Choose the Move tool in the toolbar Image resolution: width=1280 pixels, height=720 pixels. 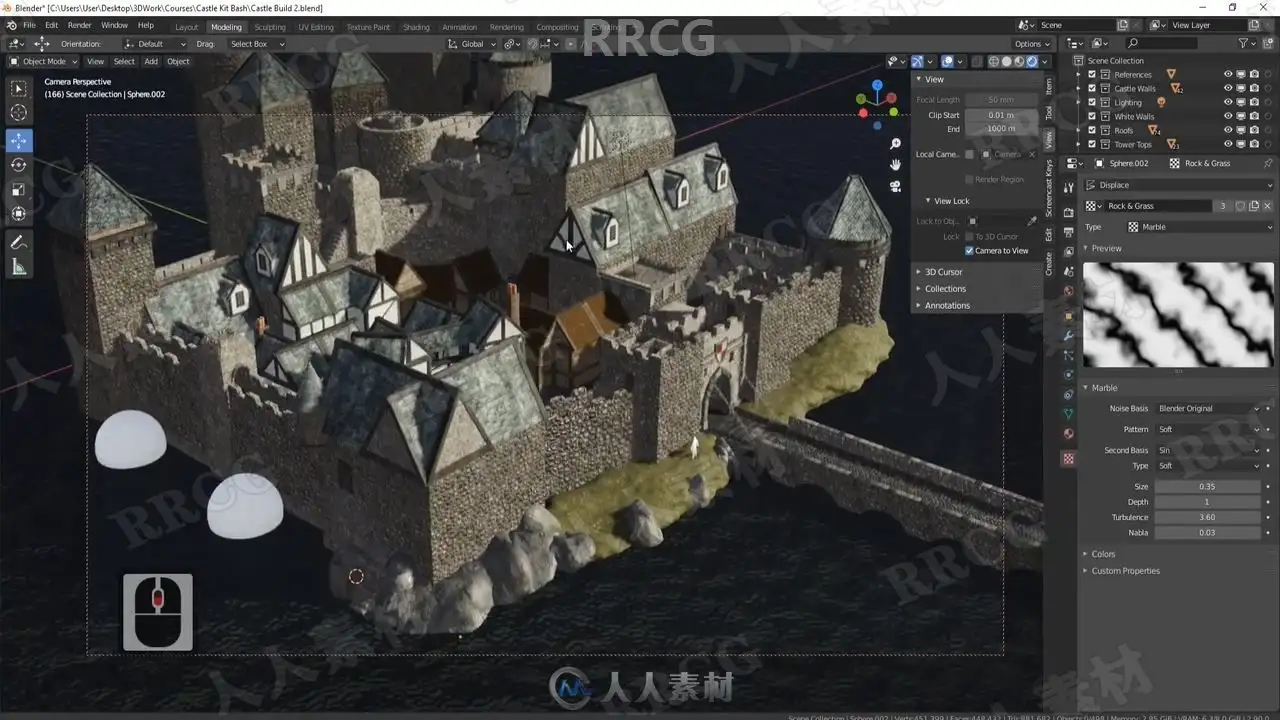coord(18,141)
